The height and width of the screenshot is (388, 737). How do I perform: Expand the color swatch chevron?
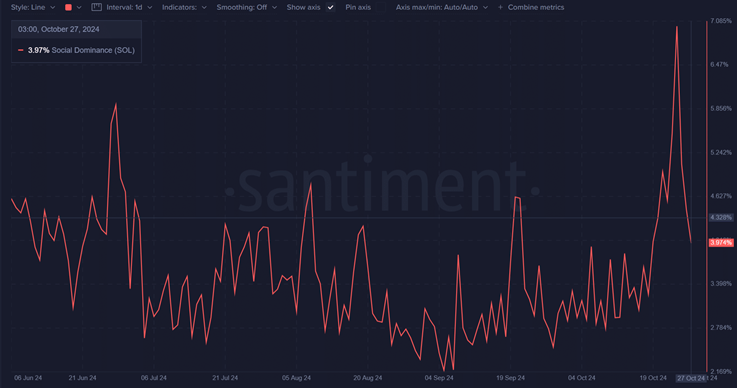(x=79, y=8)
